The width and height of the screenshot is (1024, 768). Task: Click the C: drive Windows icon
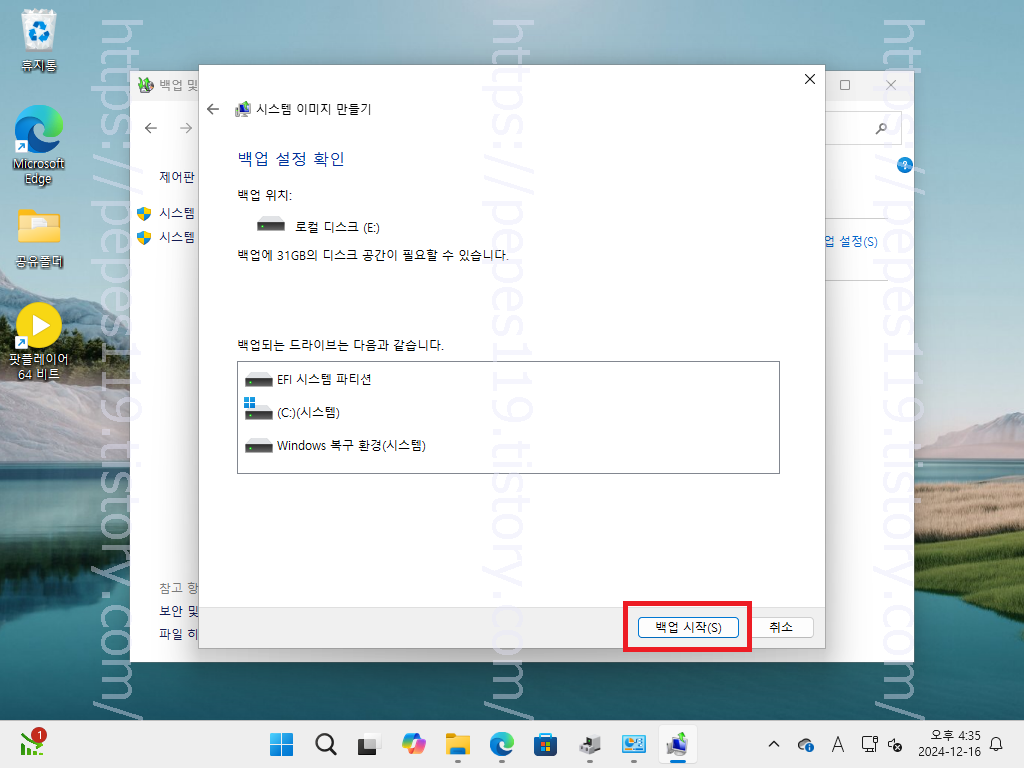point(258,409)
